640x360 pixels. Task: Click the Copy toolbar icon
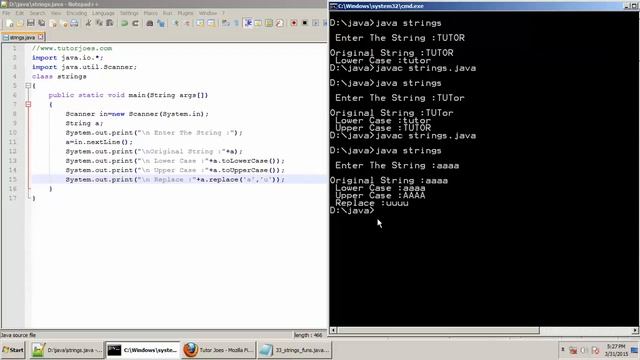[99, 23]
